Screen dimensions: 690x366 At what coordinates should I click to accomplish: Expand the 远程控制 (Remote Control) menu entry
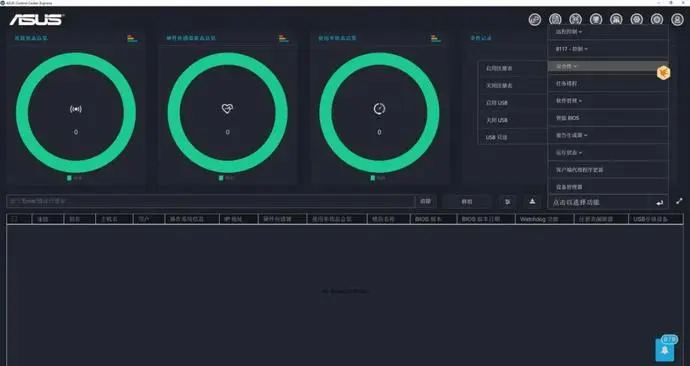pyautogui.click(x=608, y=32)
